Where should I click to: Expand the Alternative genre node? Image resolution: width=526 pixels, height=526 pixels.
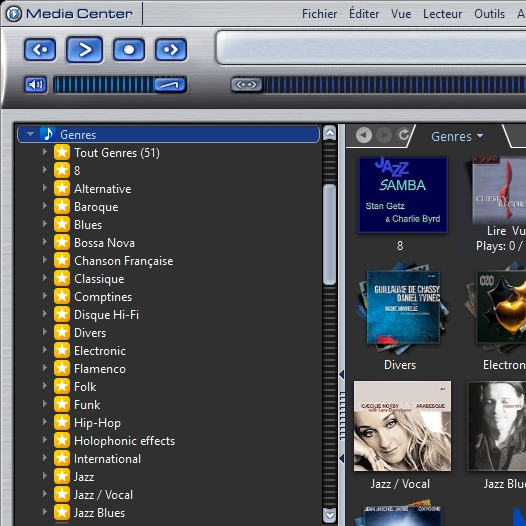click(45, 188)
